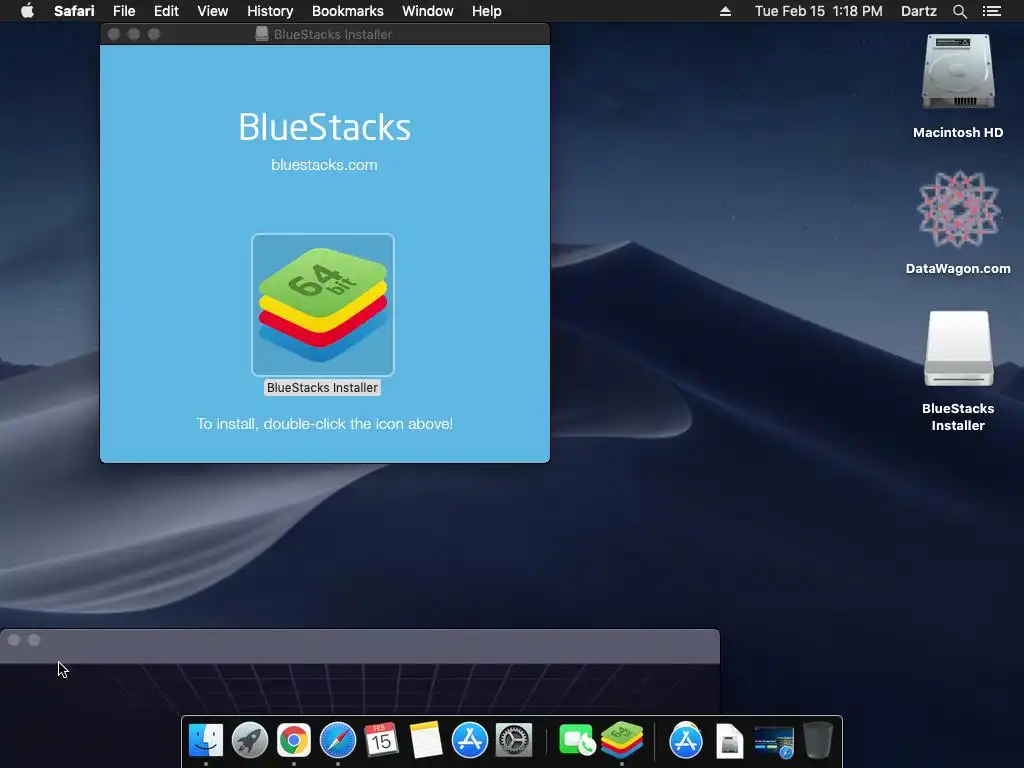Screen dimensions: 1024x768
Task: Open the Help menu
Action: tap(487, 11)
